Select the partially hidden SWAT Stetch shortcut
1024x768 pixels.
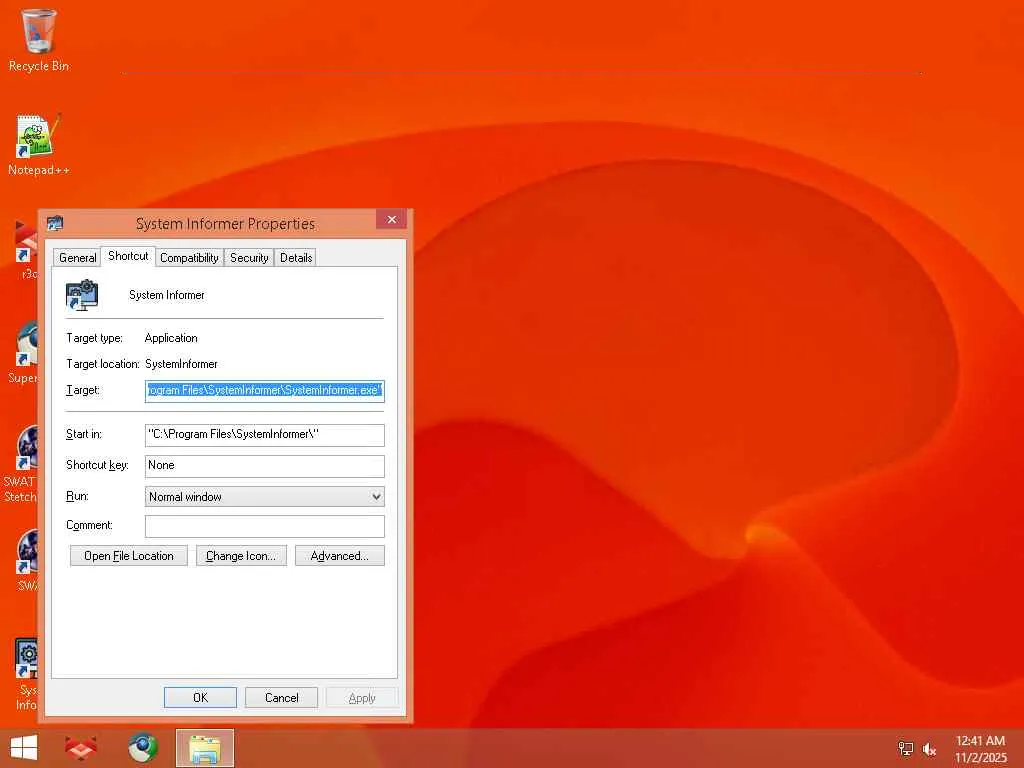click(x=21, y=464)
